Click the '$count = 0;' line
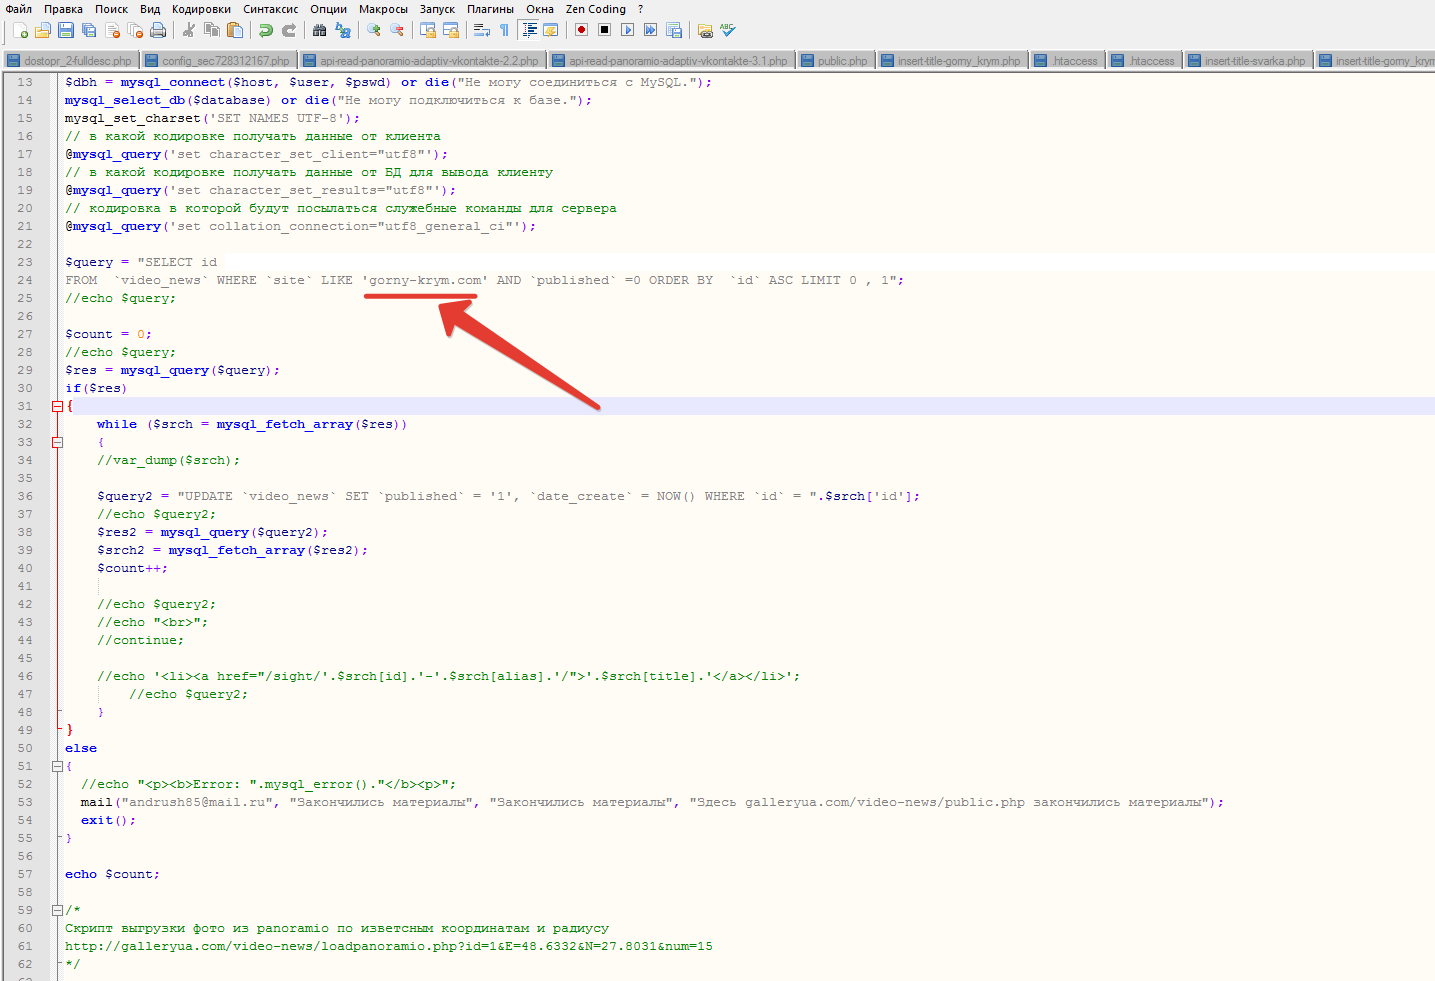 [x=109, y=334]
